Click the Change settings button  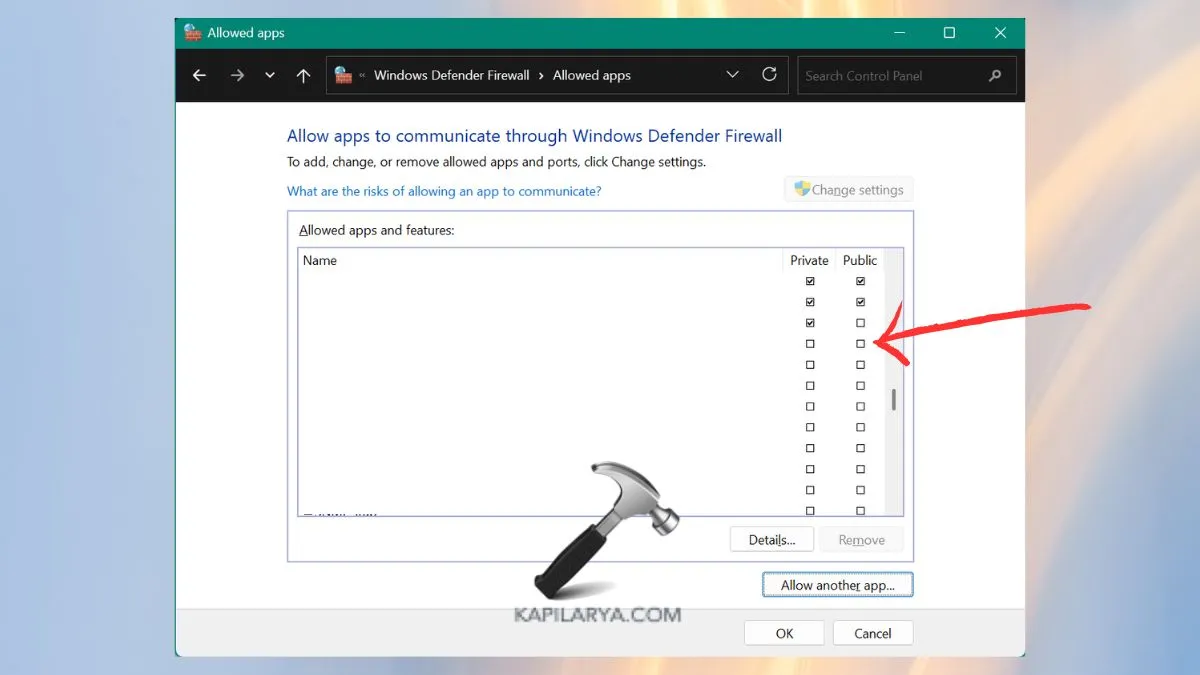849,190
